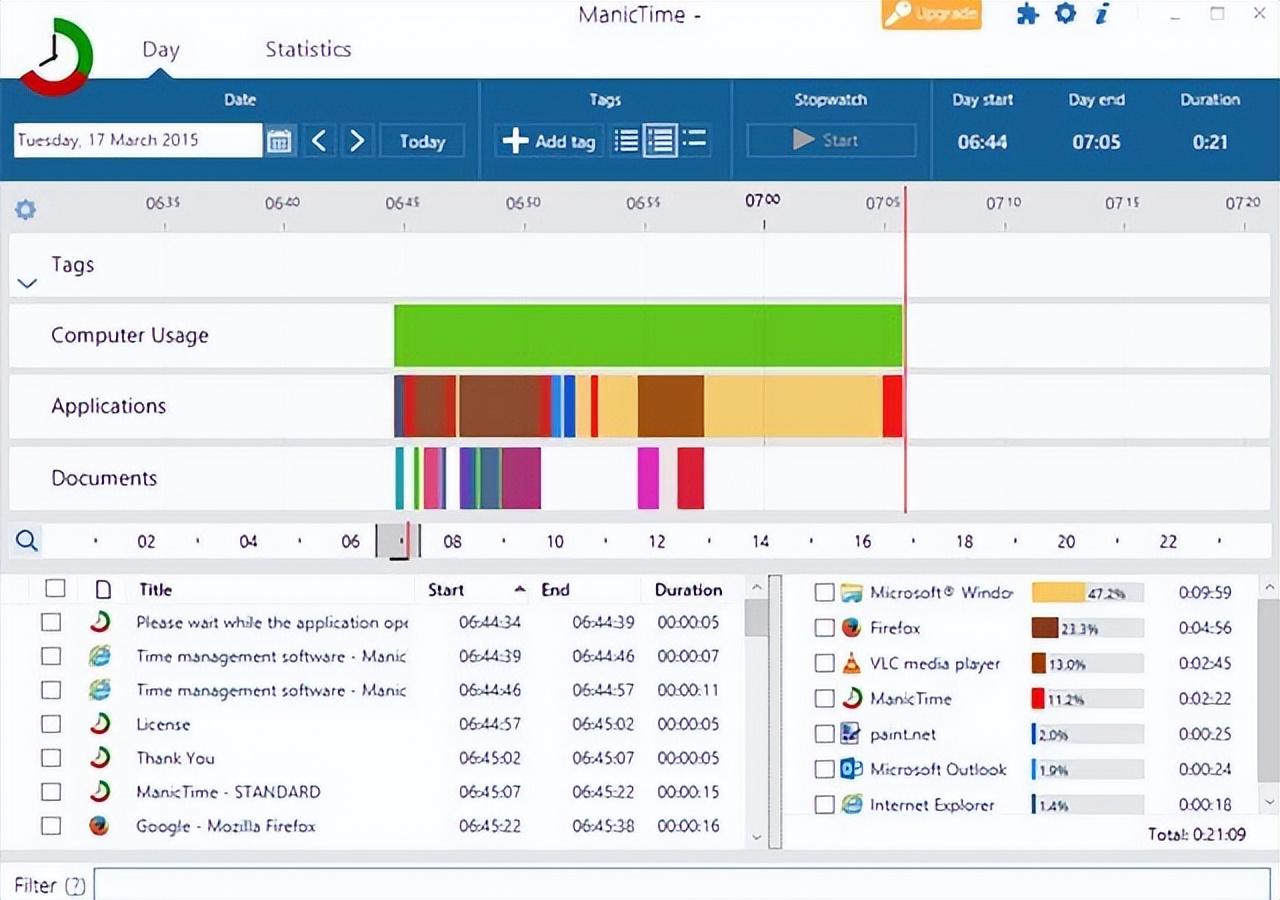This screenshot has height=900, width=1280.
Task: Switch to the Statistics tab
Action: (308, 49)
